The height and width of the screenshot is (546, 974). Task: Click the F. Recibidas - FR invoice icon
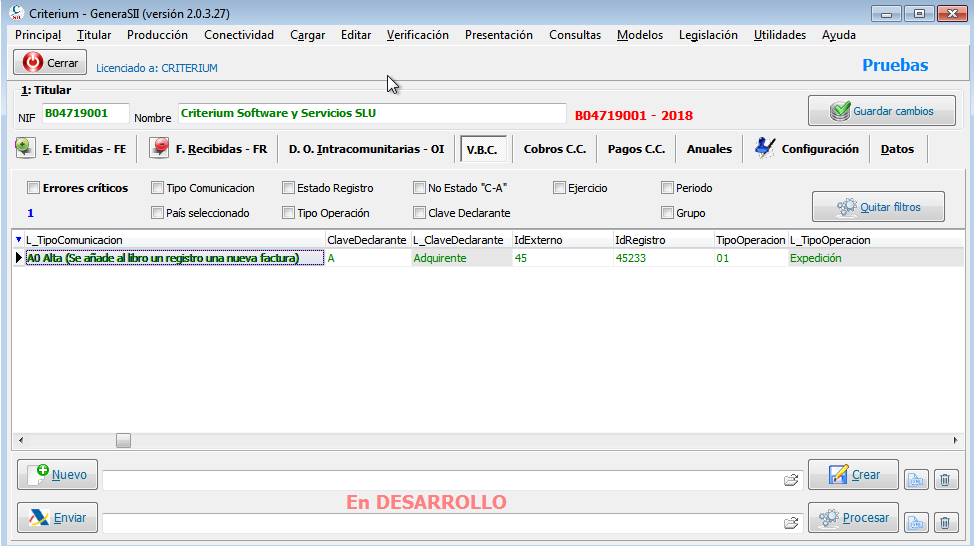tap(159, 148)
